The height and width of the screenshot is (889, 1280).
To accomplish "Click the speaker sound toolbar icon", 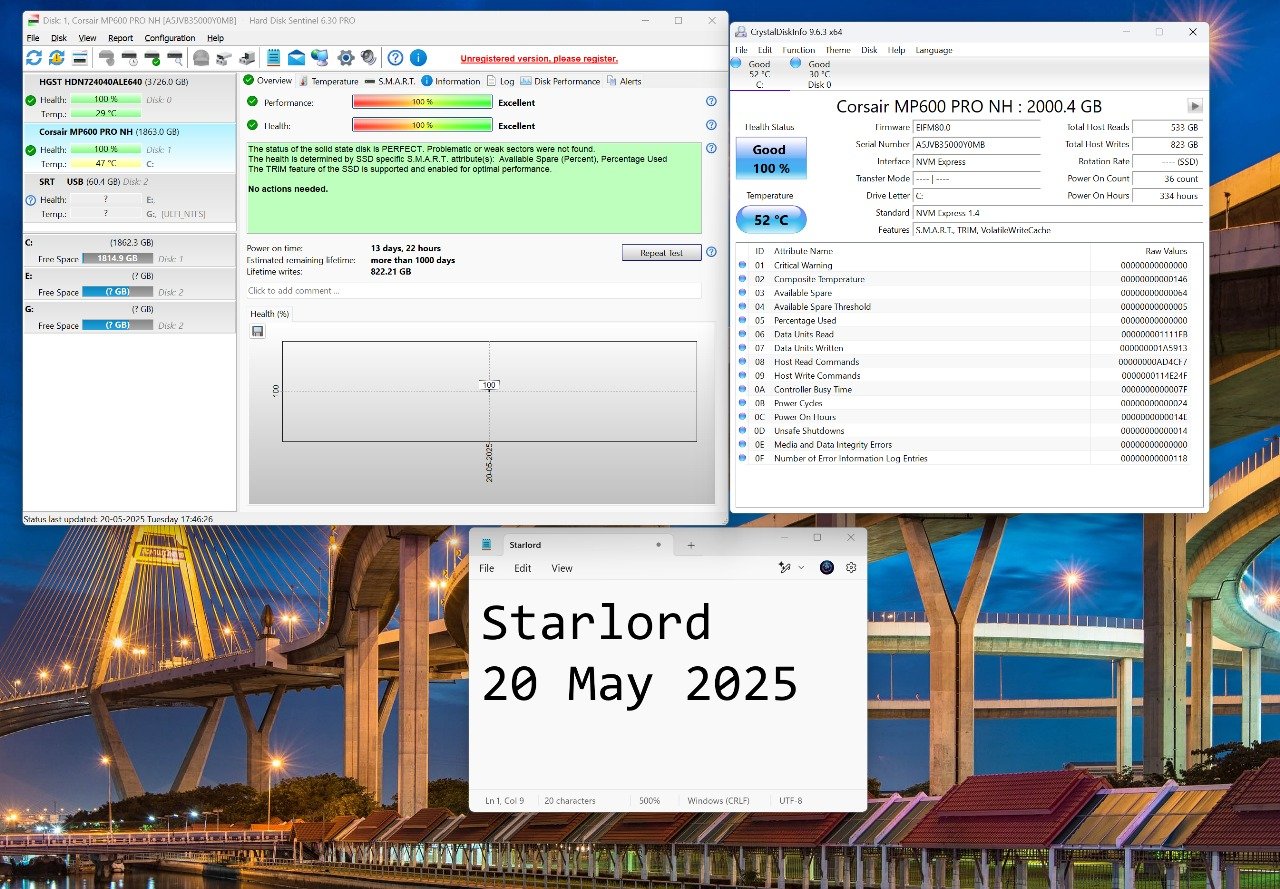I will click(x=369, y=58).
